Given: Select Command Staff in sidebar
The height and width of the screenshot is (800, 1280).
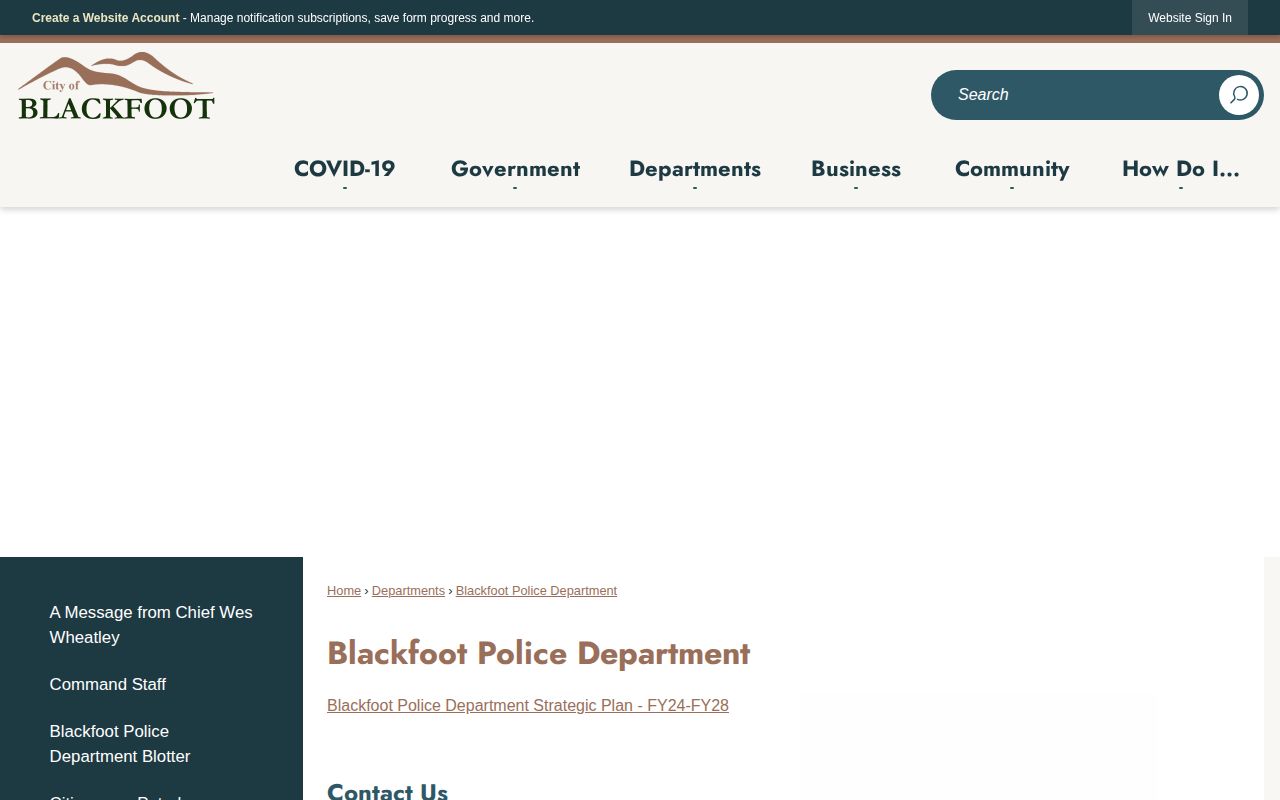Looking at the screenshot, I should tap(108, 684).
